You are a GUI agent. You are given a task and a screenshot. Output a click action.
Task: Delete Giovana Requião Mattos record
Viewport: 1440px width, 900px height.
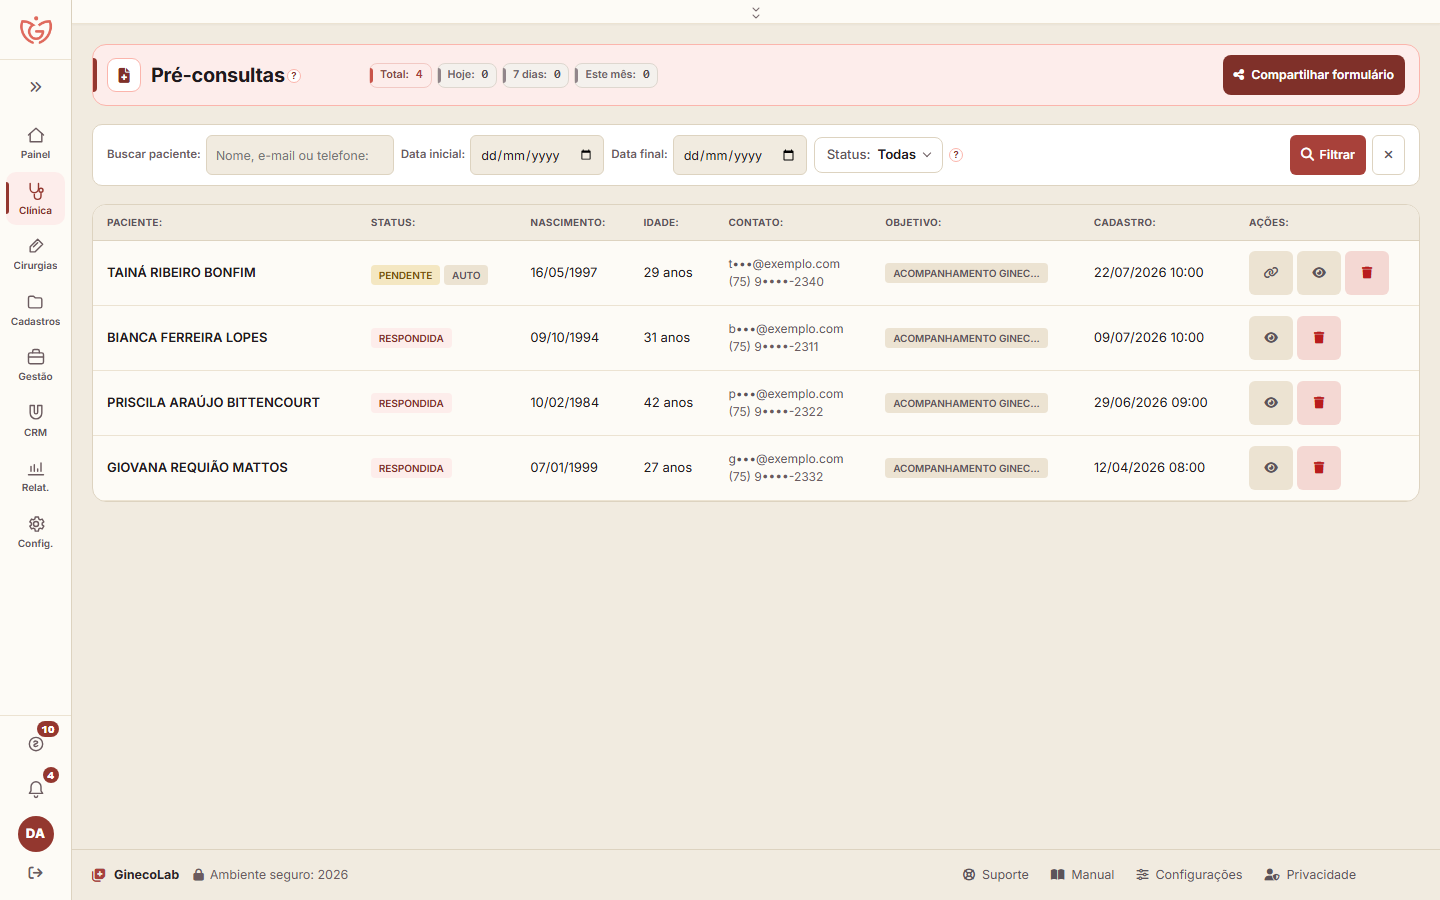1319,468
